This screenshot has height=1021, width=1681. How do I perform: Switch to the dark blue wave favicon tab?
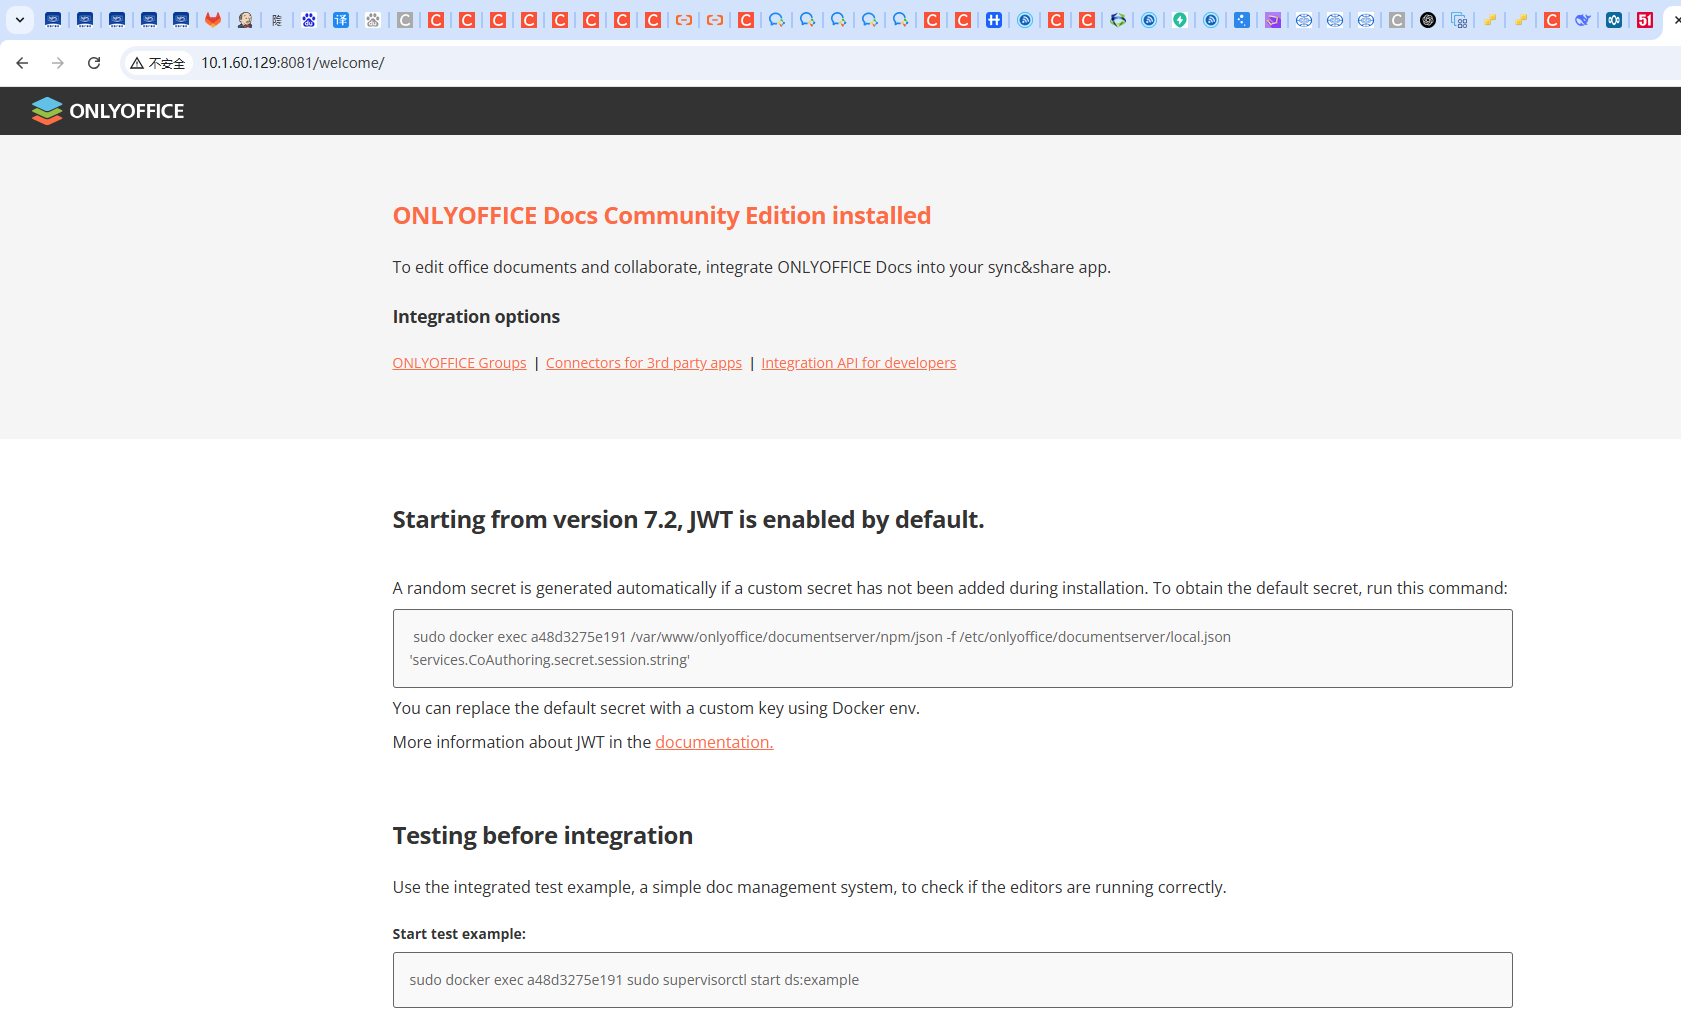[x=1614, y=20]
